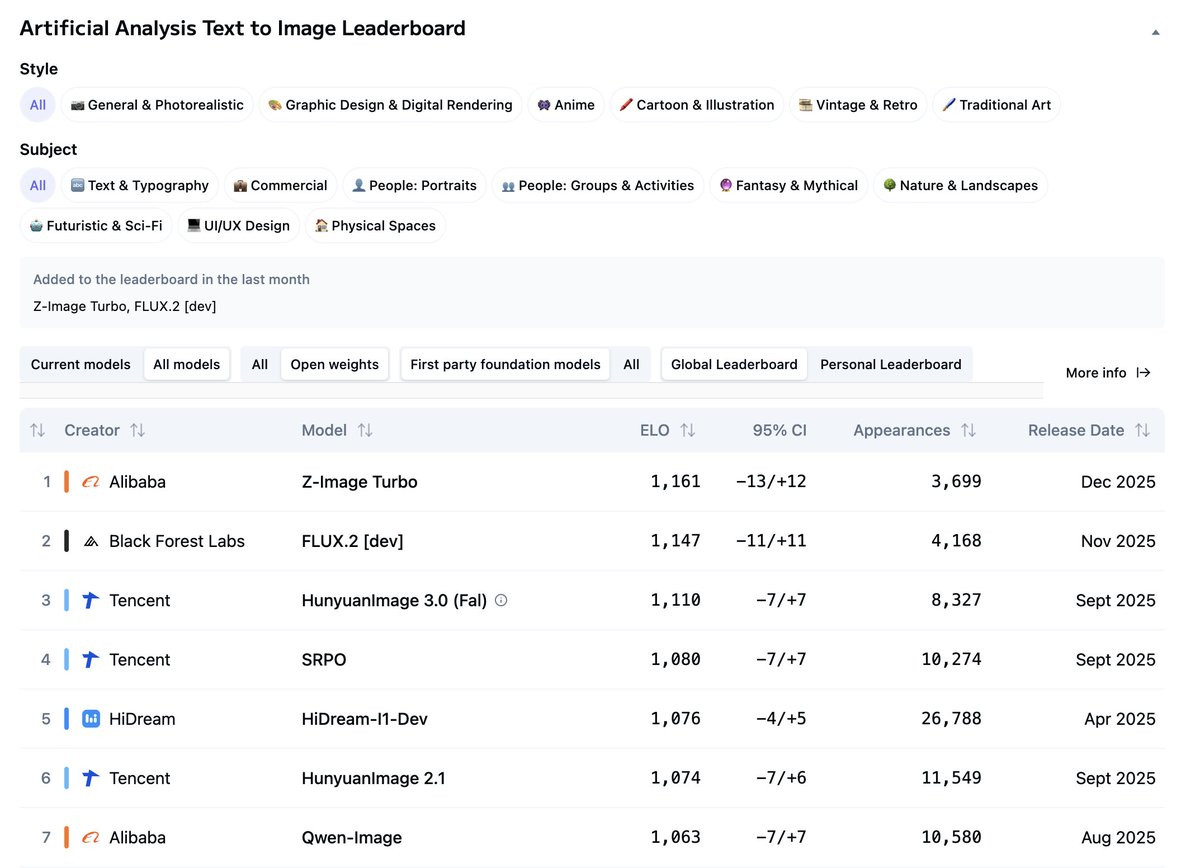Collapse the leaderboard section with top-right arrow
This screenshot has width=1200, height=868.
click(1155, 32)
